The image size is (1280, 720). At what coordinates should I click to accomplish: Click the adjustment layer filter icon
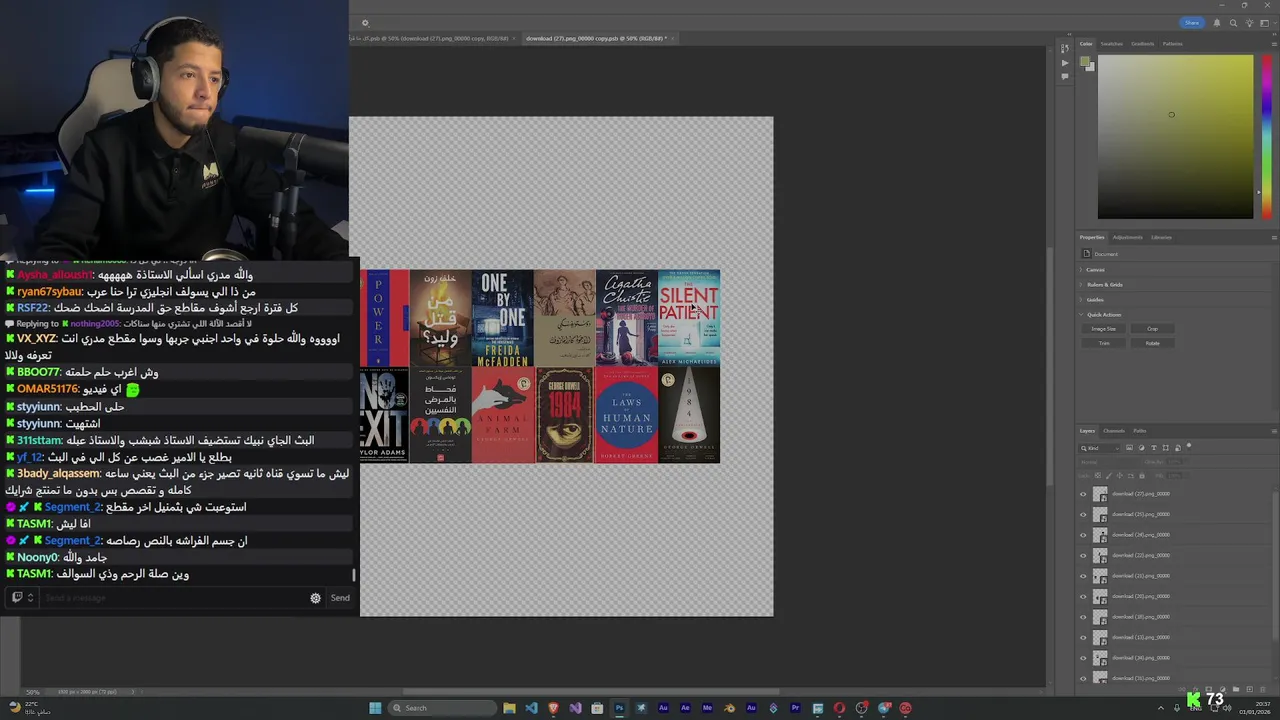click(1141, 448)
